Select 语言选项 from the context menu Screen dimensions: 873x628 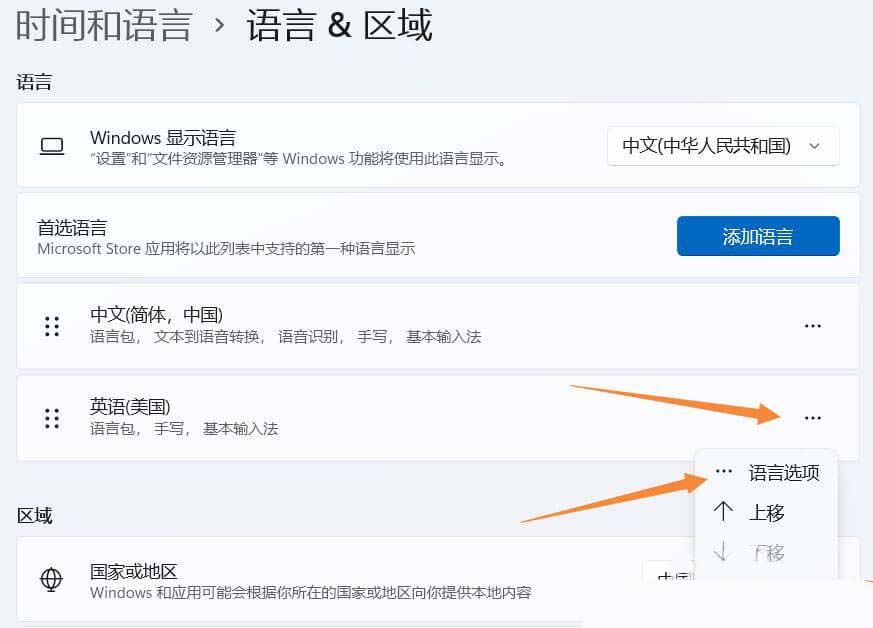click(784, 472)
